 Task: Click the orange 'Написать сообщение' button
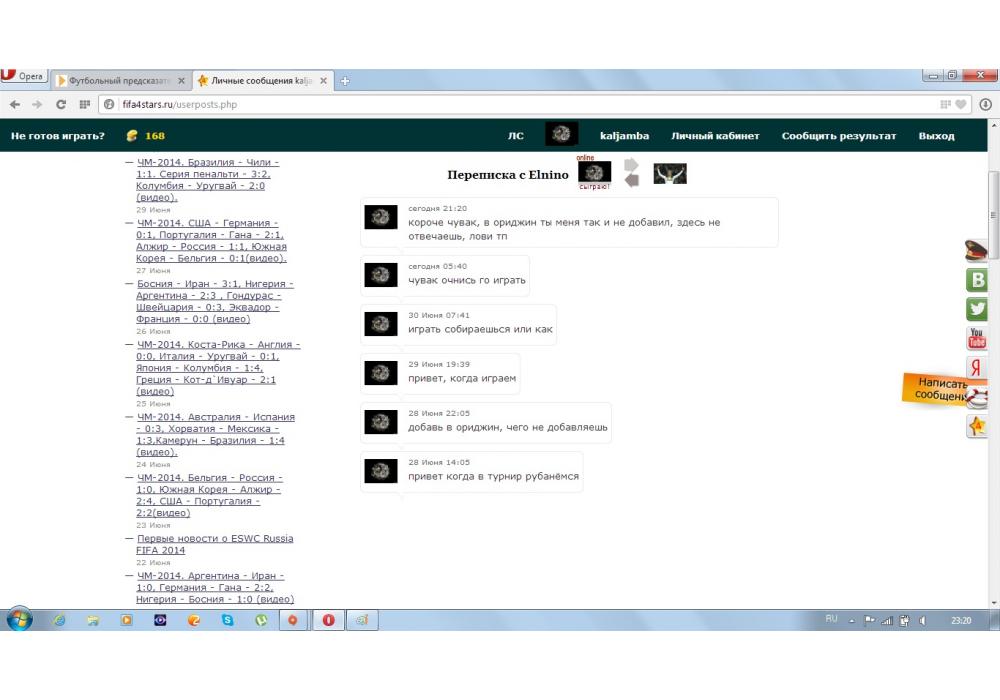(x=940, y=389)
